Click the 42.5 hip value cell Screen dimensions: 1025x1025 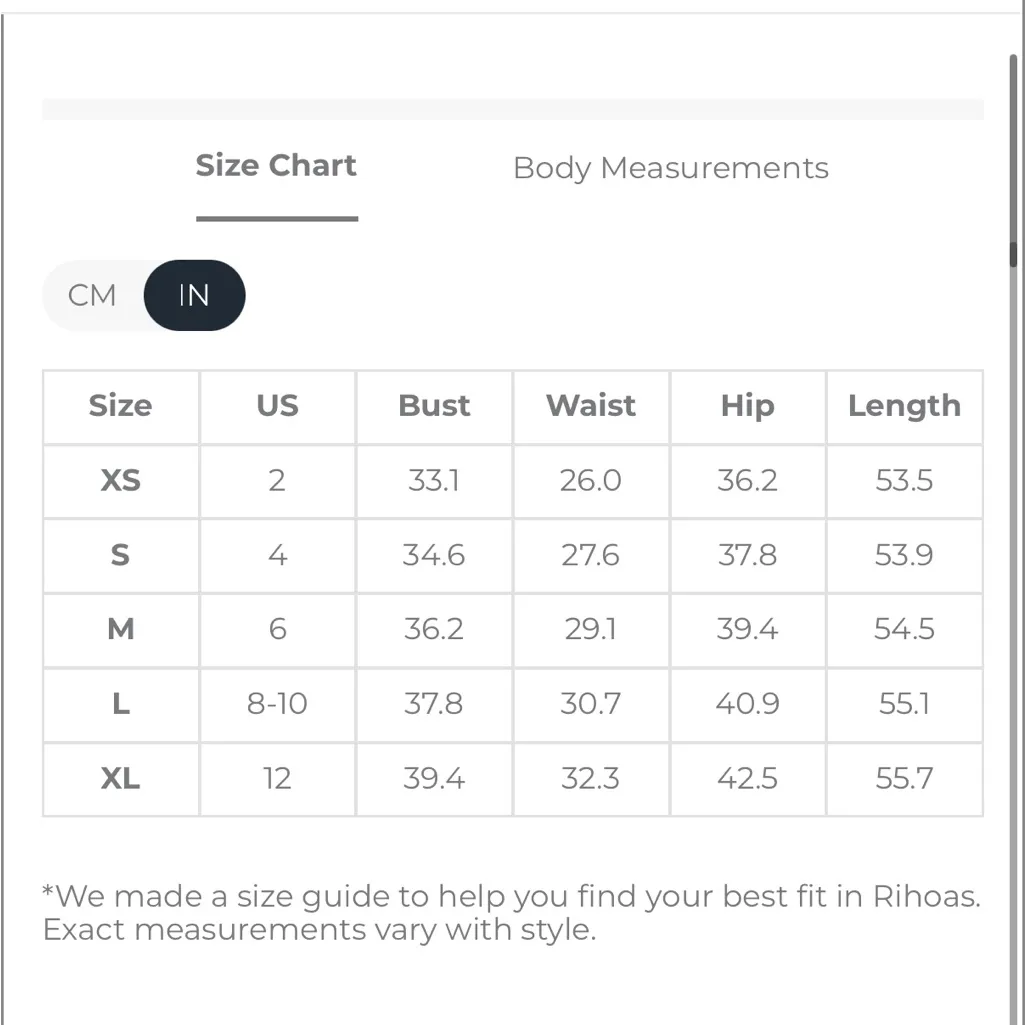pos(747,778)
